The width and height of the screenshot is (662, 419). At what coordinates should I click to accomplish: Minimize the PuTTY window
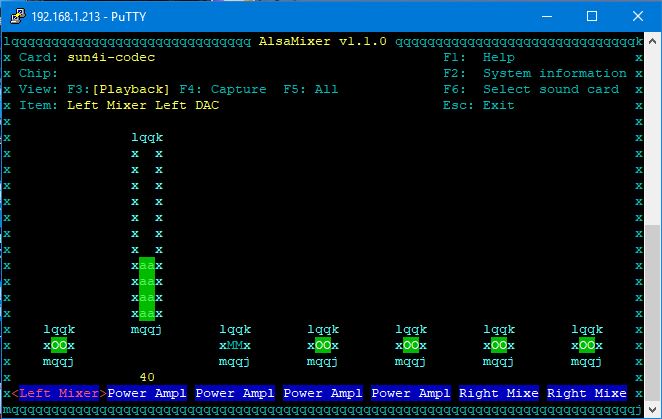(x=547, y=16)
